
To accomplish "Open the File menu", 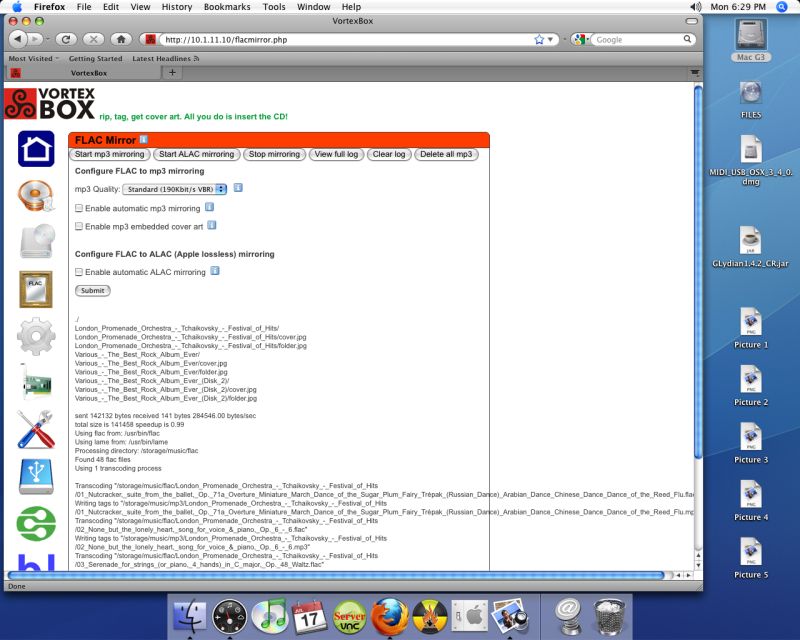I will (84, 7).
